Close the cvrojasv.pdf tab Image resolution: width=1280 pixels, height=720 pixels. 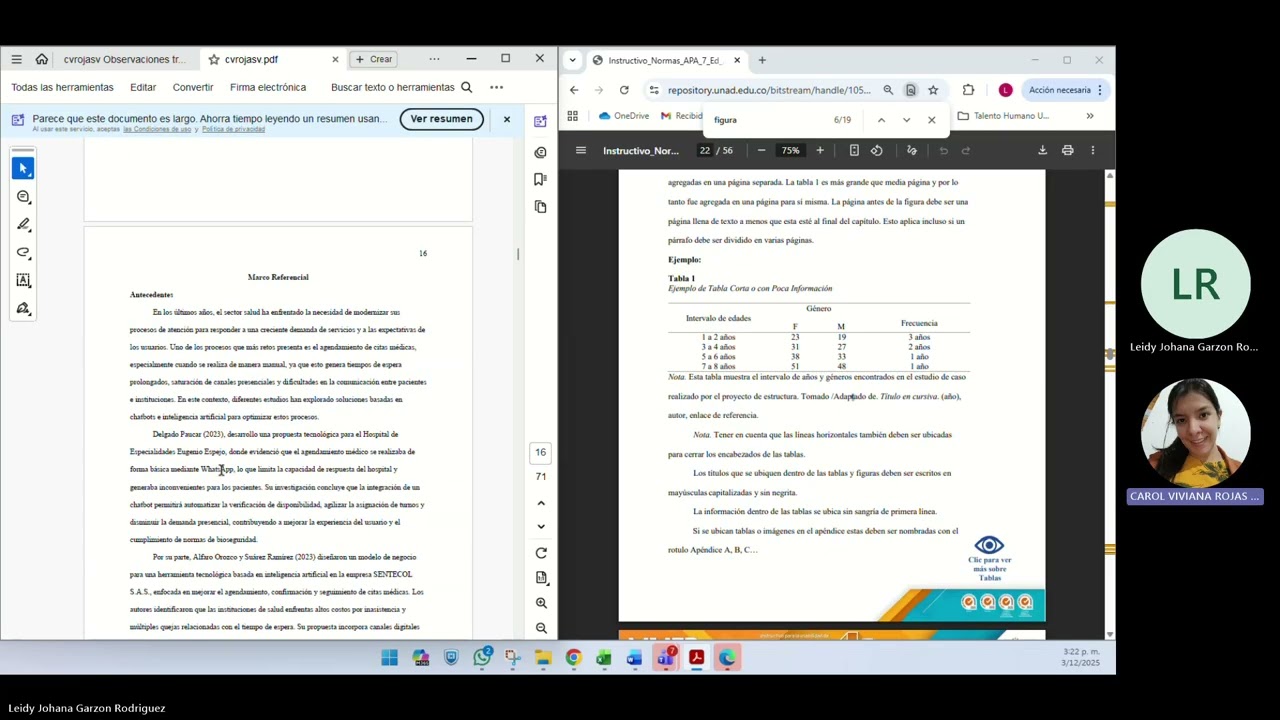(x=335, y=59)
